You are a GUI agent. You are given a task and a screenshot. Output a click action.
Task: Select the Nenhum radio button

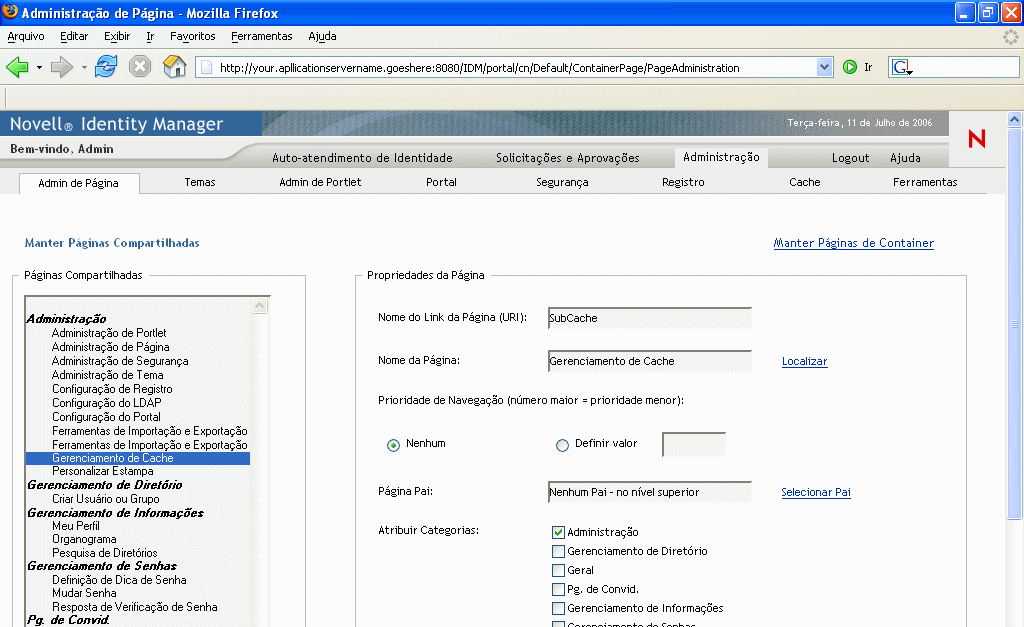click(x=393, y=445)
